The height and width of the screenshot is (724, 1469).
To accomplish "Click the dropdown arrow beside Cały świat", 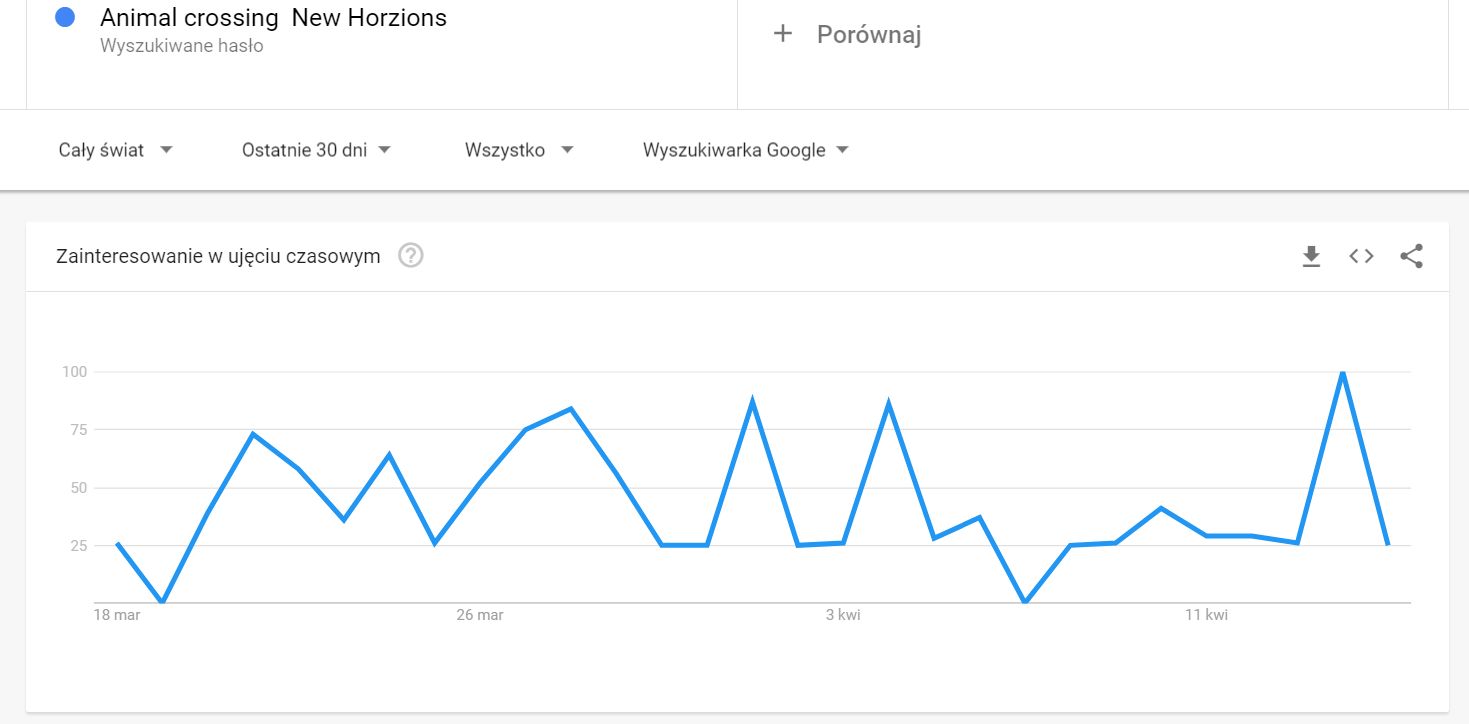I will [166, 150].
